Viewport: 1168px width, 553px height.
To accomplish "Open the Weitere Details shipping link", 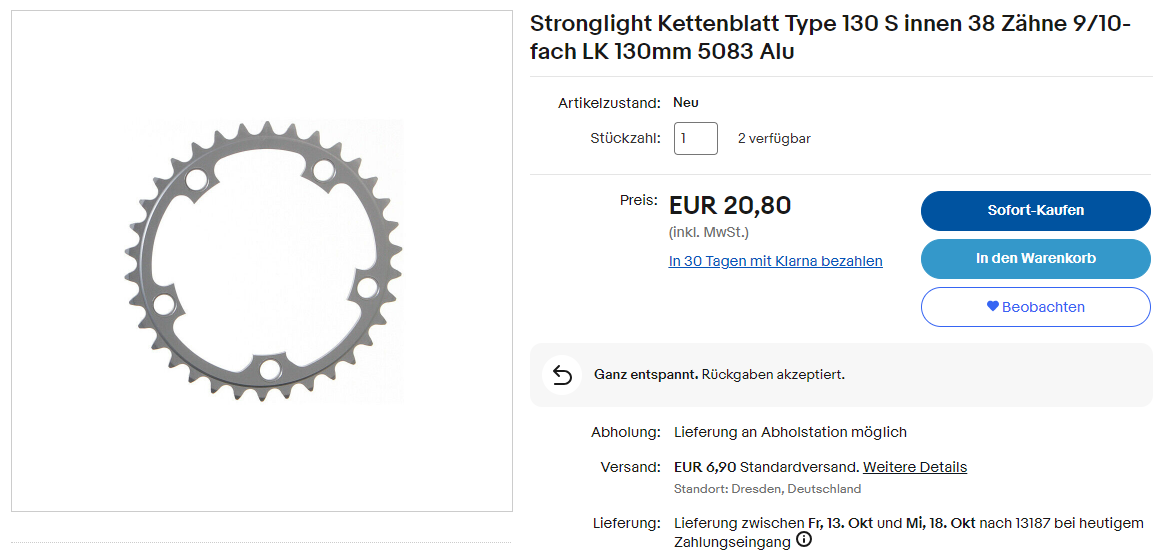I will (915, 467).
